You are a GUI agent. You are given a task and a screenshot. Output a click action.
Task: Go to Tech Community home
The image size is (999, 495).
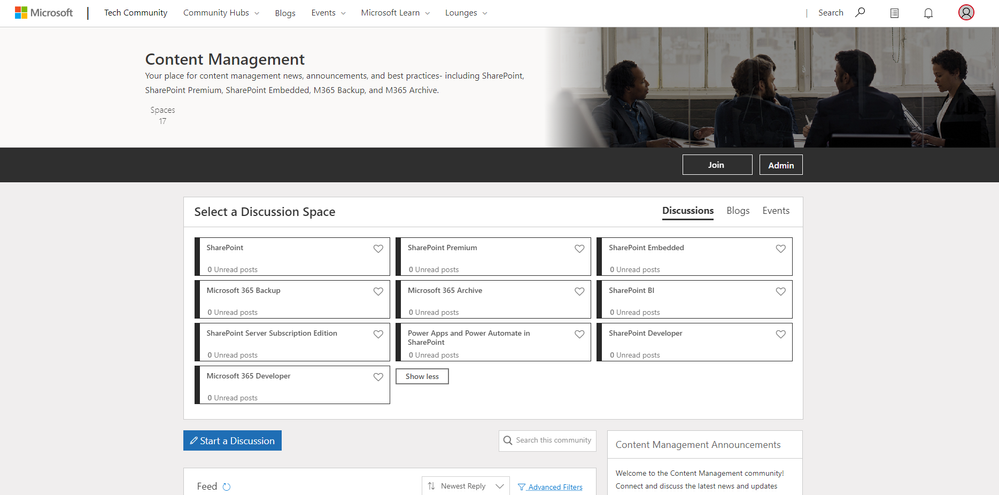136,13
